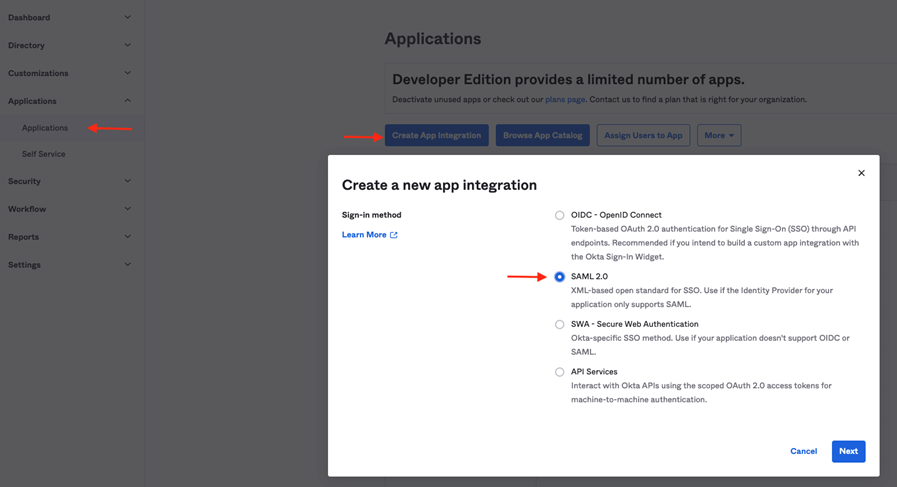Click the Applications page heading
897x487 pixels.
click(x=433, y=39)
